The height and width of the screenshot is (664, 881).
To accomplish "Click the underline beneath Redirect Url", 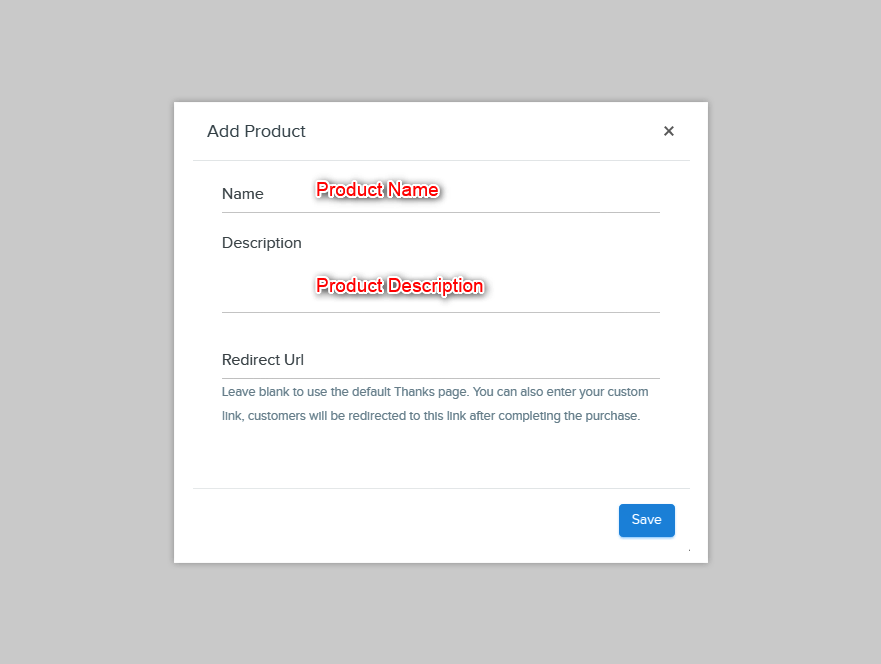I will [441, 378].
